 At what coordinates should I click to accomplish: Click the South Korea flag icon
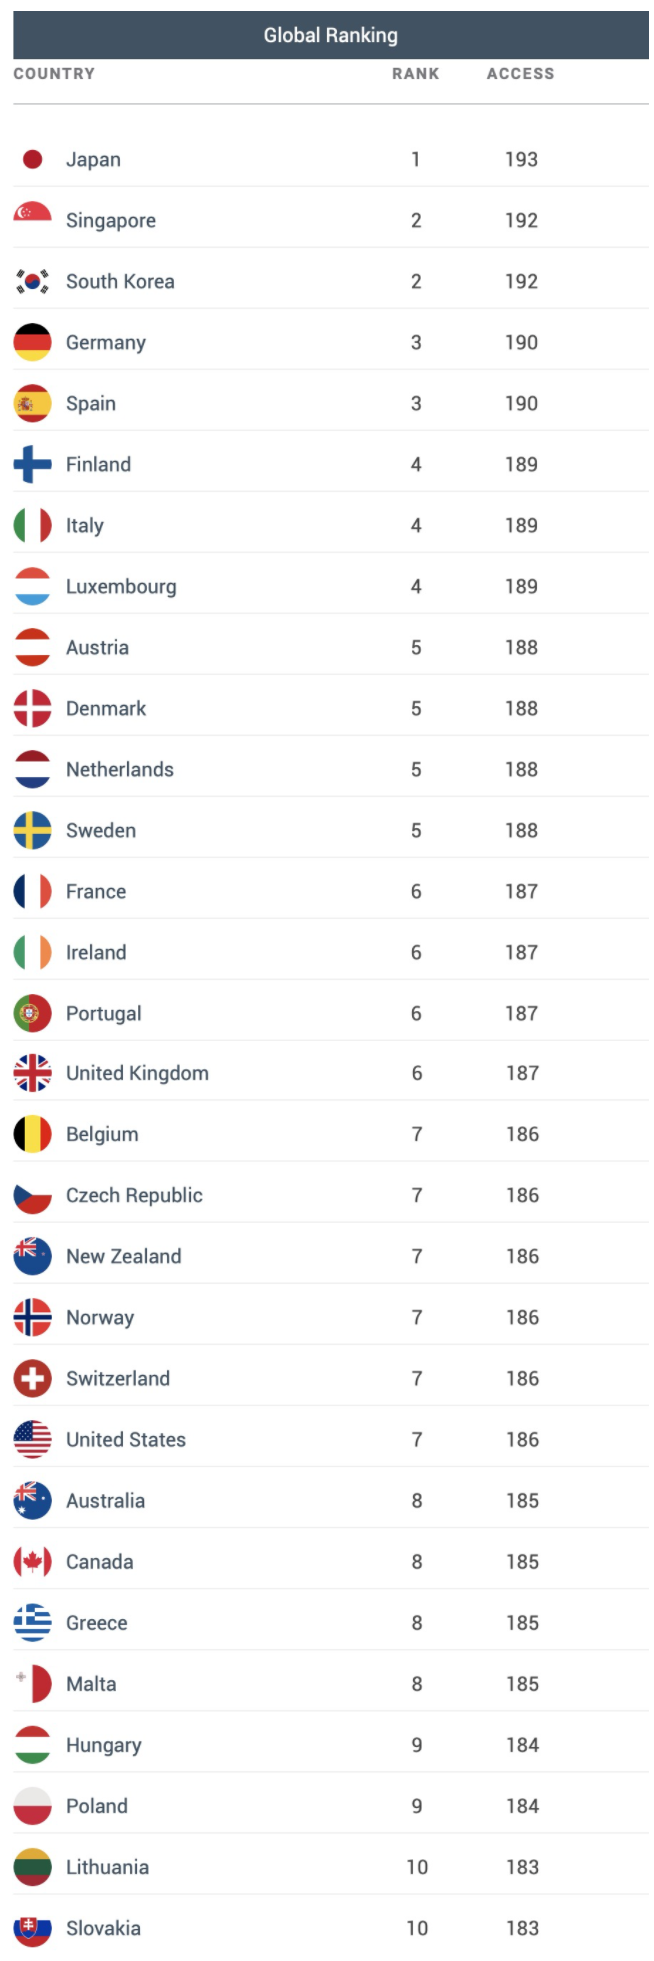point(33,281)
